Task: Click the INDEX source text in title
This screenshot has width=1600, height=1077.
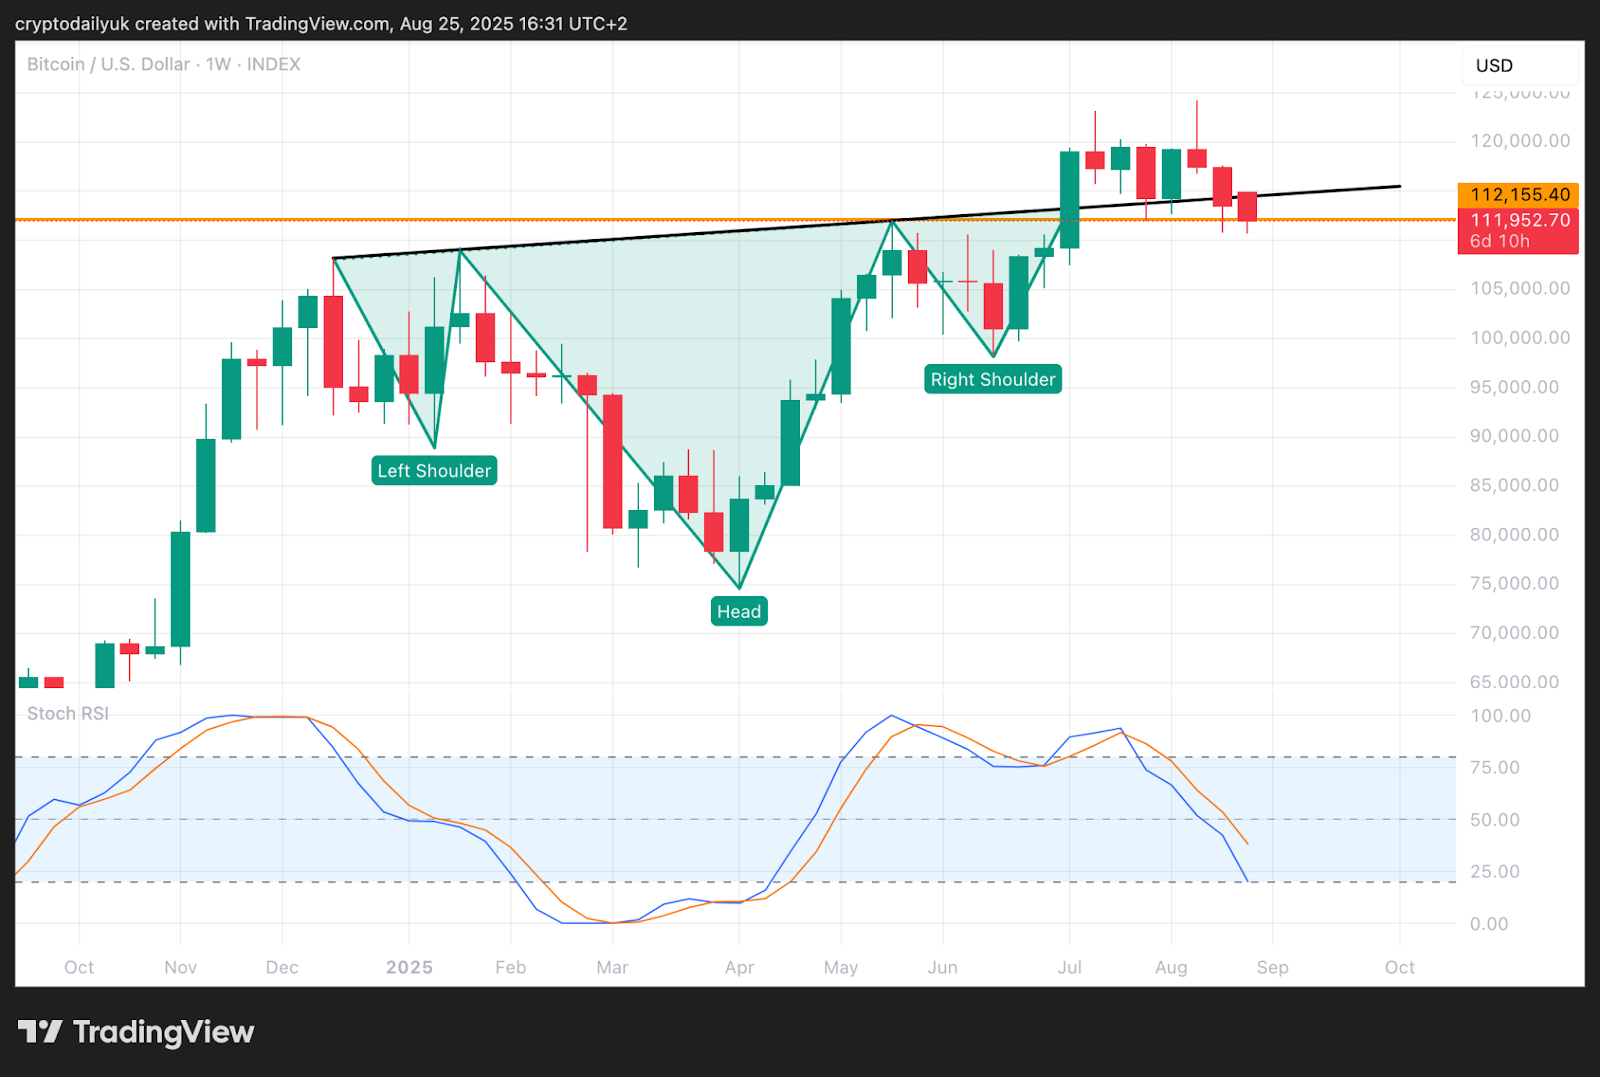Action: (273, 65)
